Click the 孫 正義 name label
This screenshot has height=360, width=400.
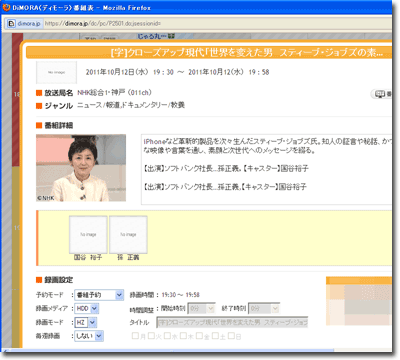tap(128, 257)
